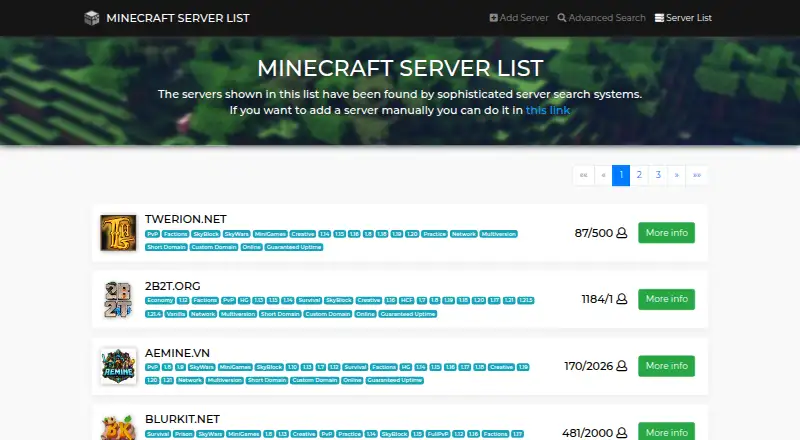Image resolution: width=800 pixels, height=440 pixels.
Task: Select the Custom Domain tag on AEMINE.VN
Action: pyautogui.click(x=315, y=380)
